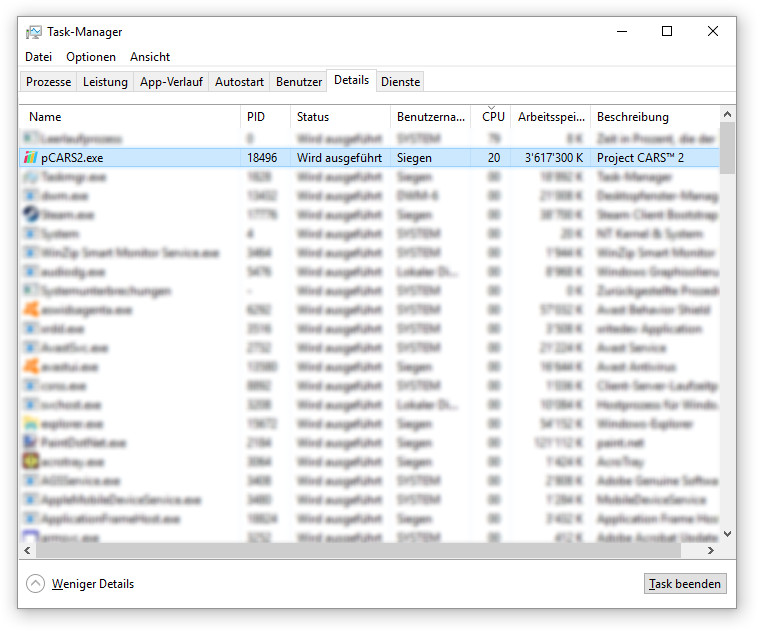
Task: Click the pCARS2.exe process icon
Action: (30, 158)
